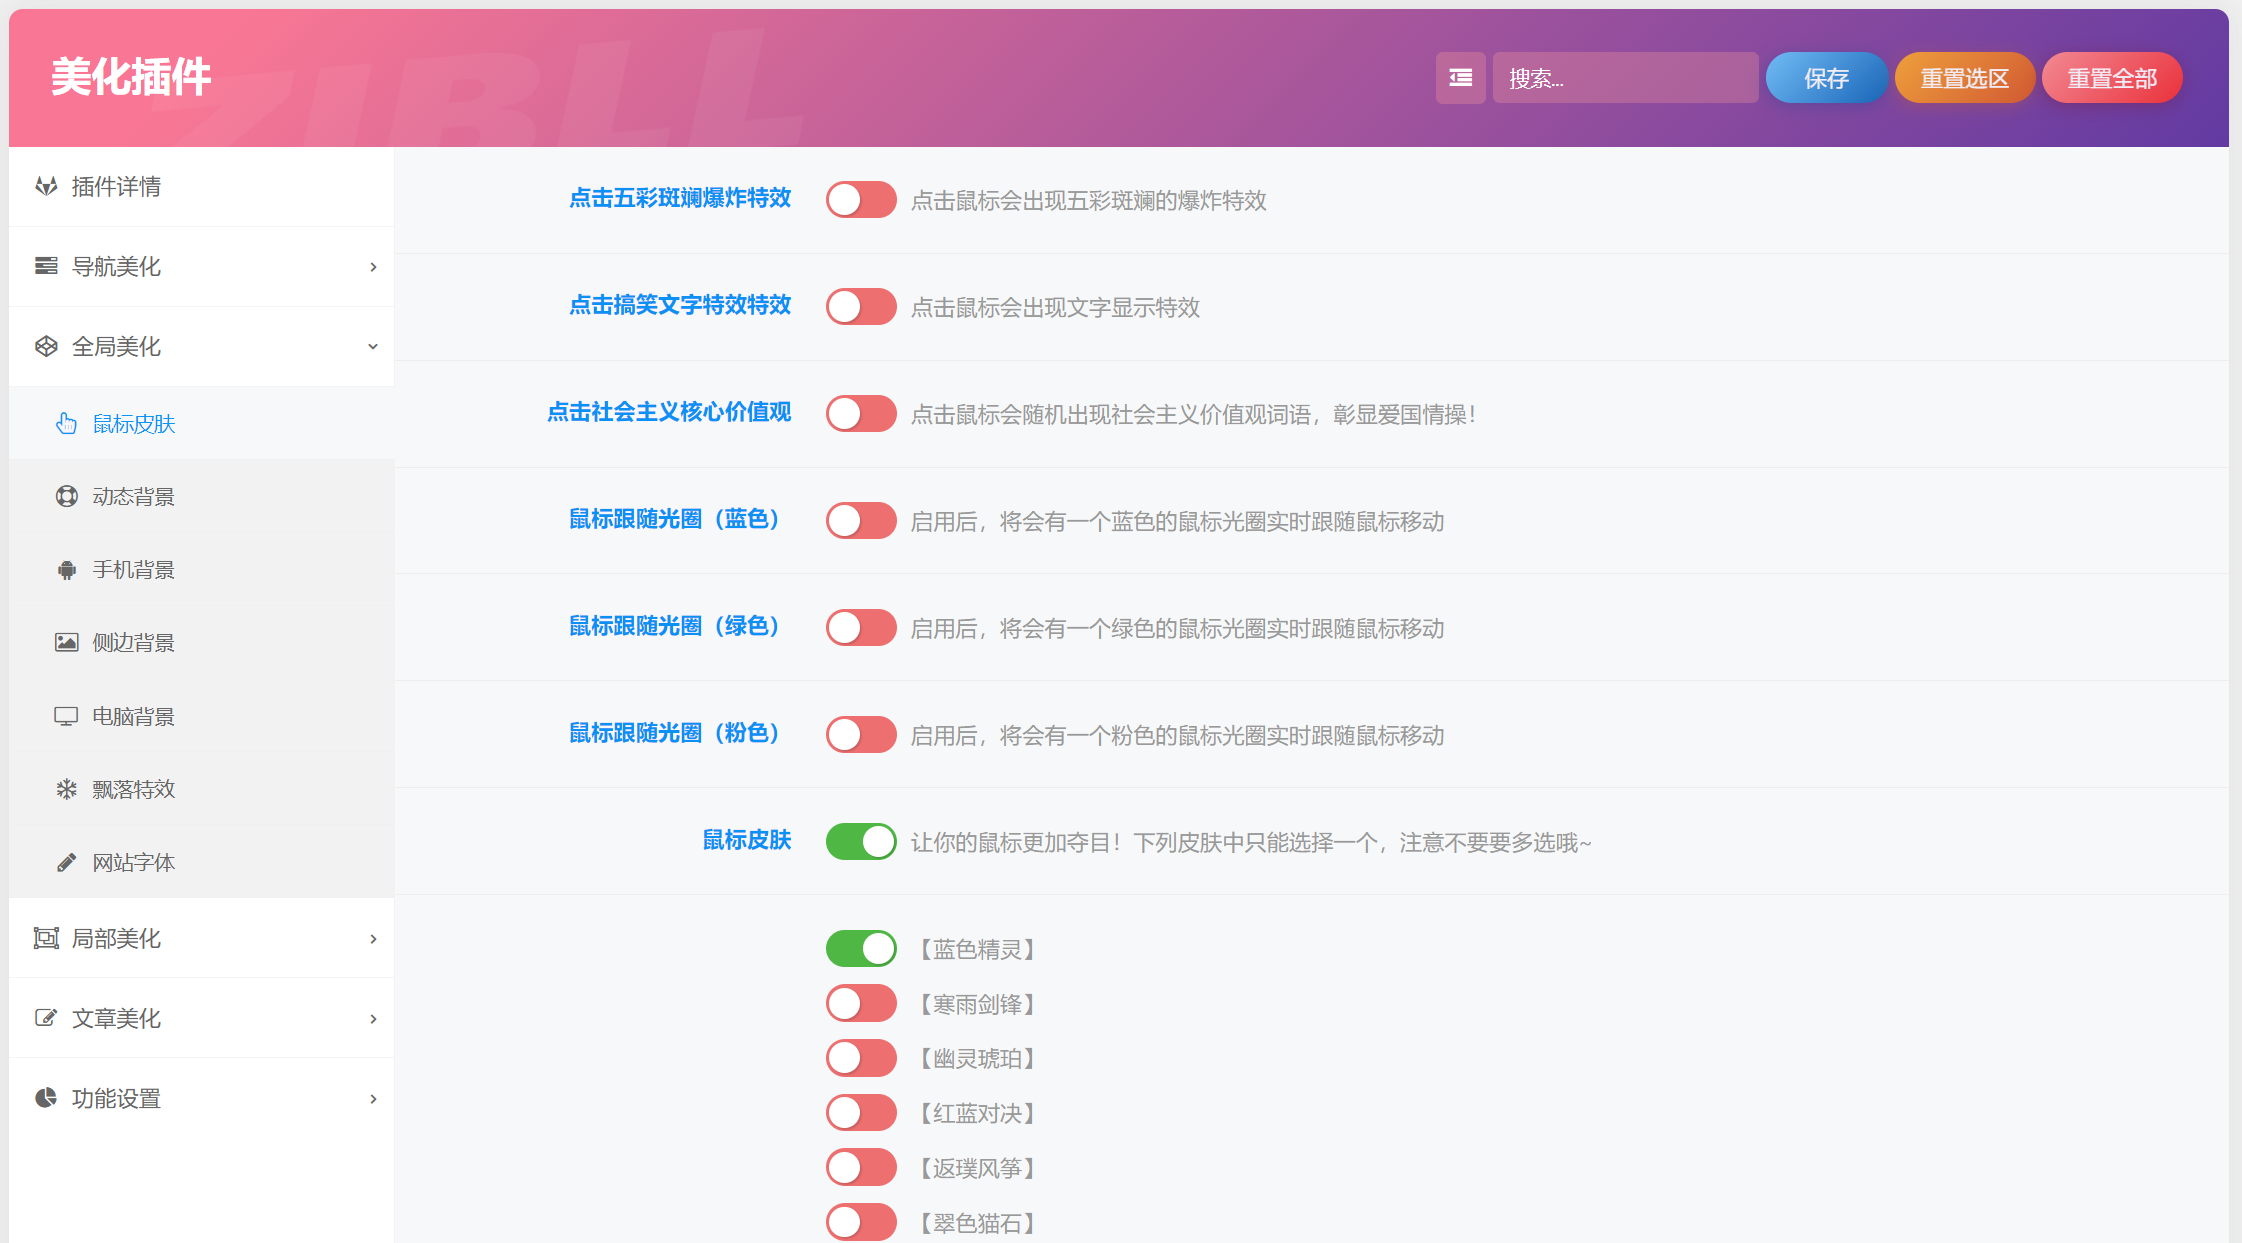Image resolution: width=2242 pixels, height=1243 pixels.
Task: Click the 手机背景 android icon
Action: (x=66, y=569)
